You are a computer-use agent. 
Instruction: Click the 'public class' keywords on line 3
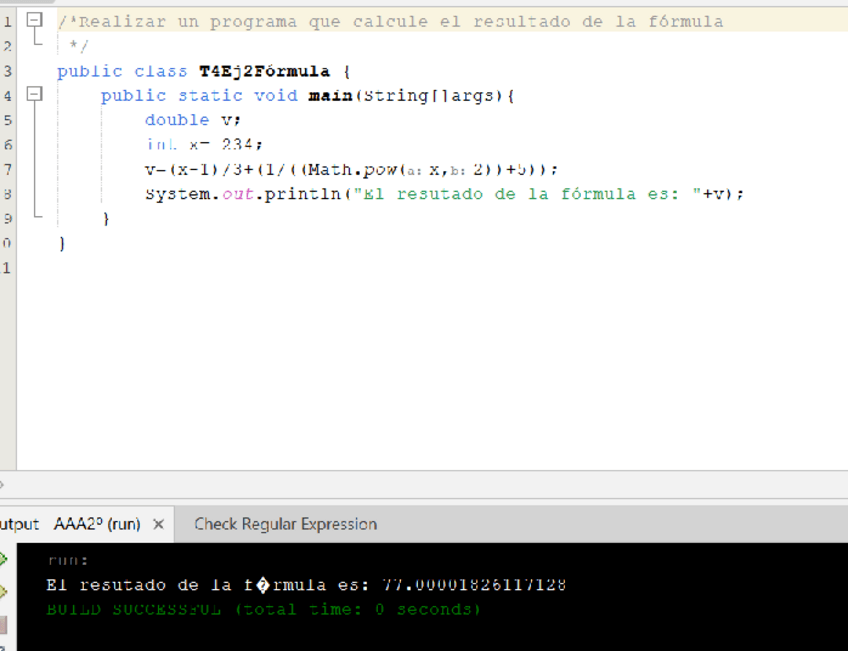122,71
